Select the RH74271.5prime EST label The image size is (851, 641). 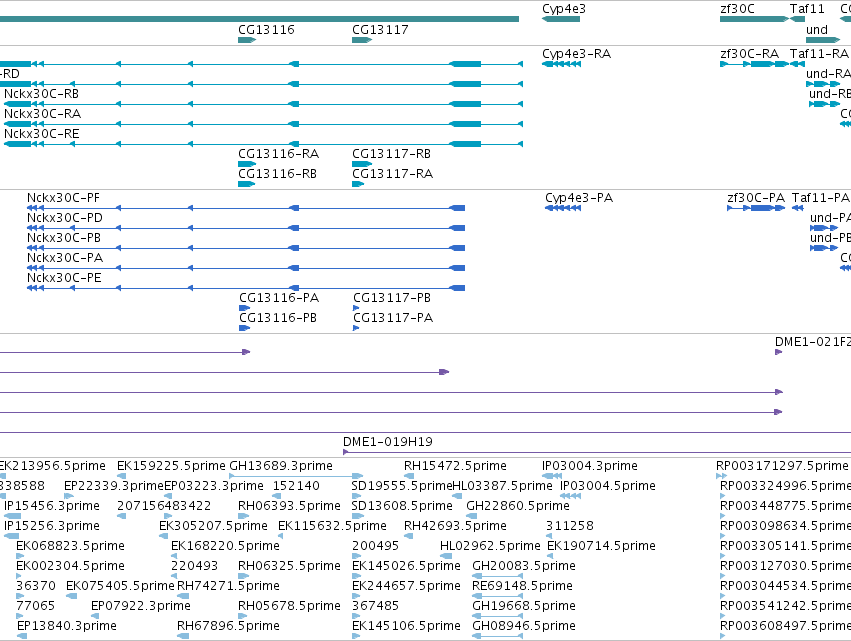pos(228,586)
